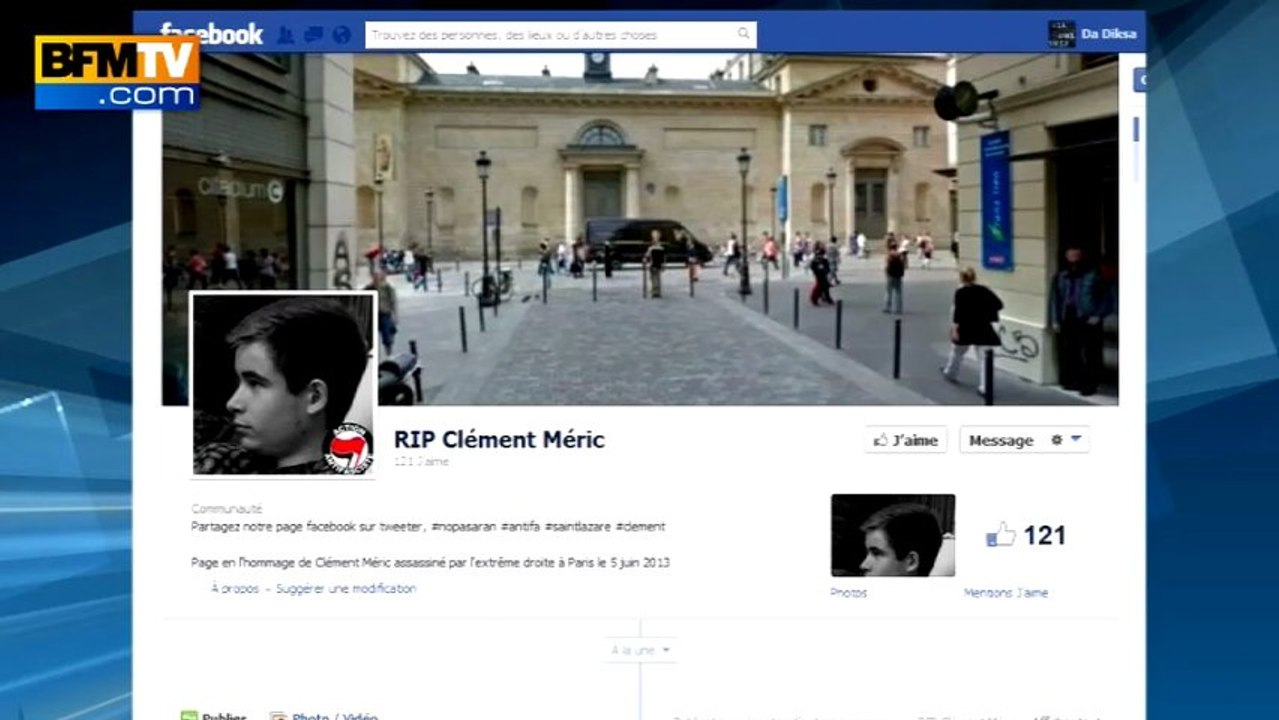Screen dimensions: 1279x720
Task: Click the Communauté label
Action: point(227,509)
